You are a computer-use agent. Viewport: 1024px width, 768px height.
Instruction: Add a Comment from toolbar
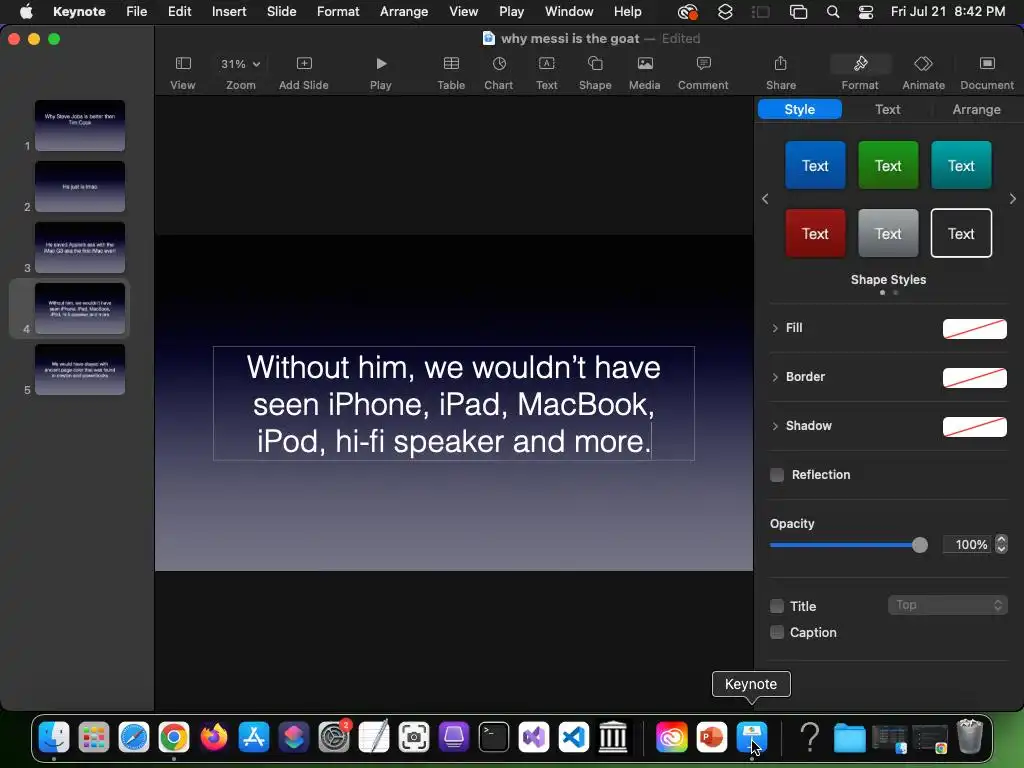click(x=703, y=72)
